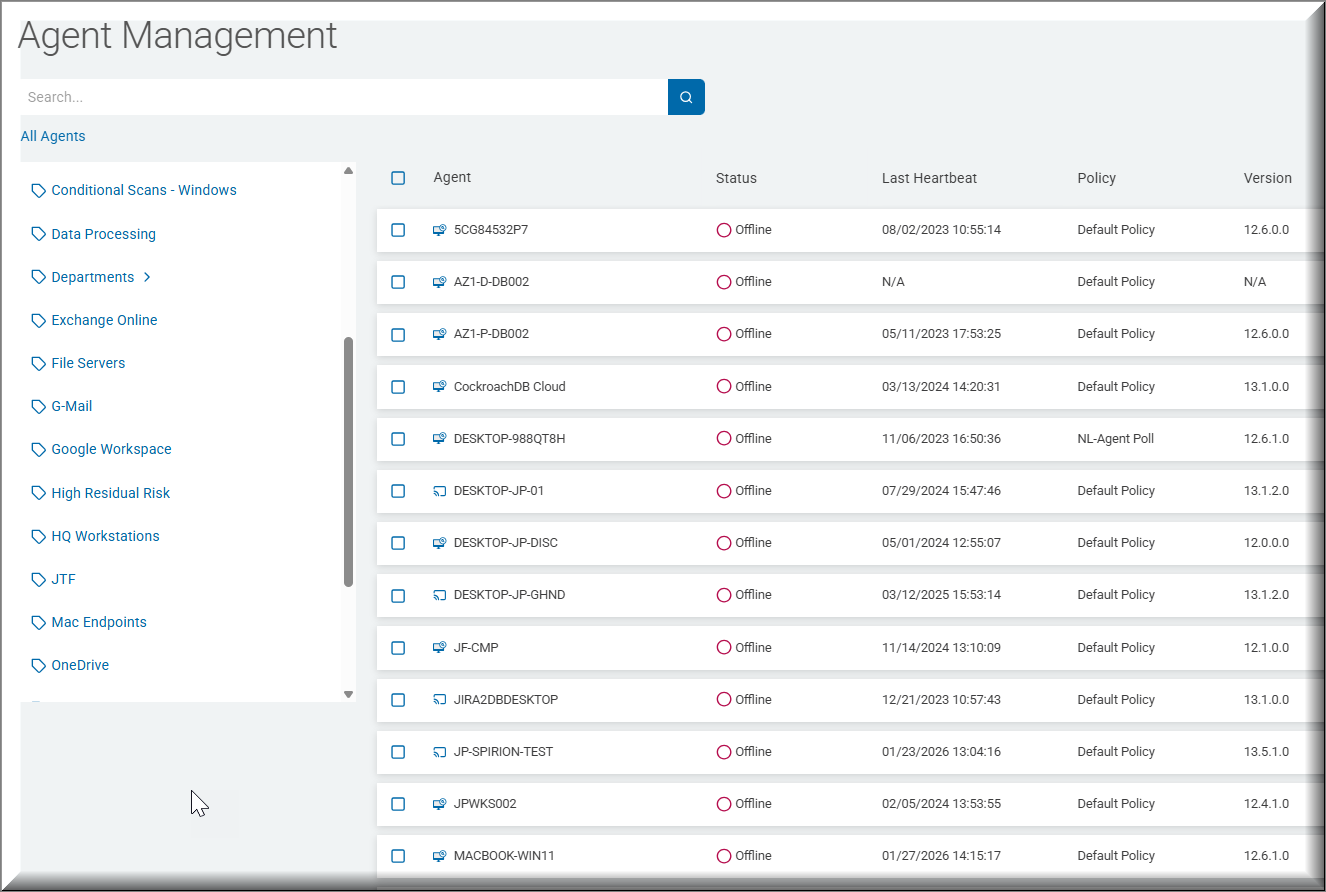This screenshot has height=892, width=1326.
Task: Click the Offline status circle for JF-CMP
Action: (x=724, y=648)
